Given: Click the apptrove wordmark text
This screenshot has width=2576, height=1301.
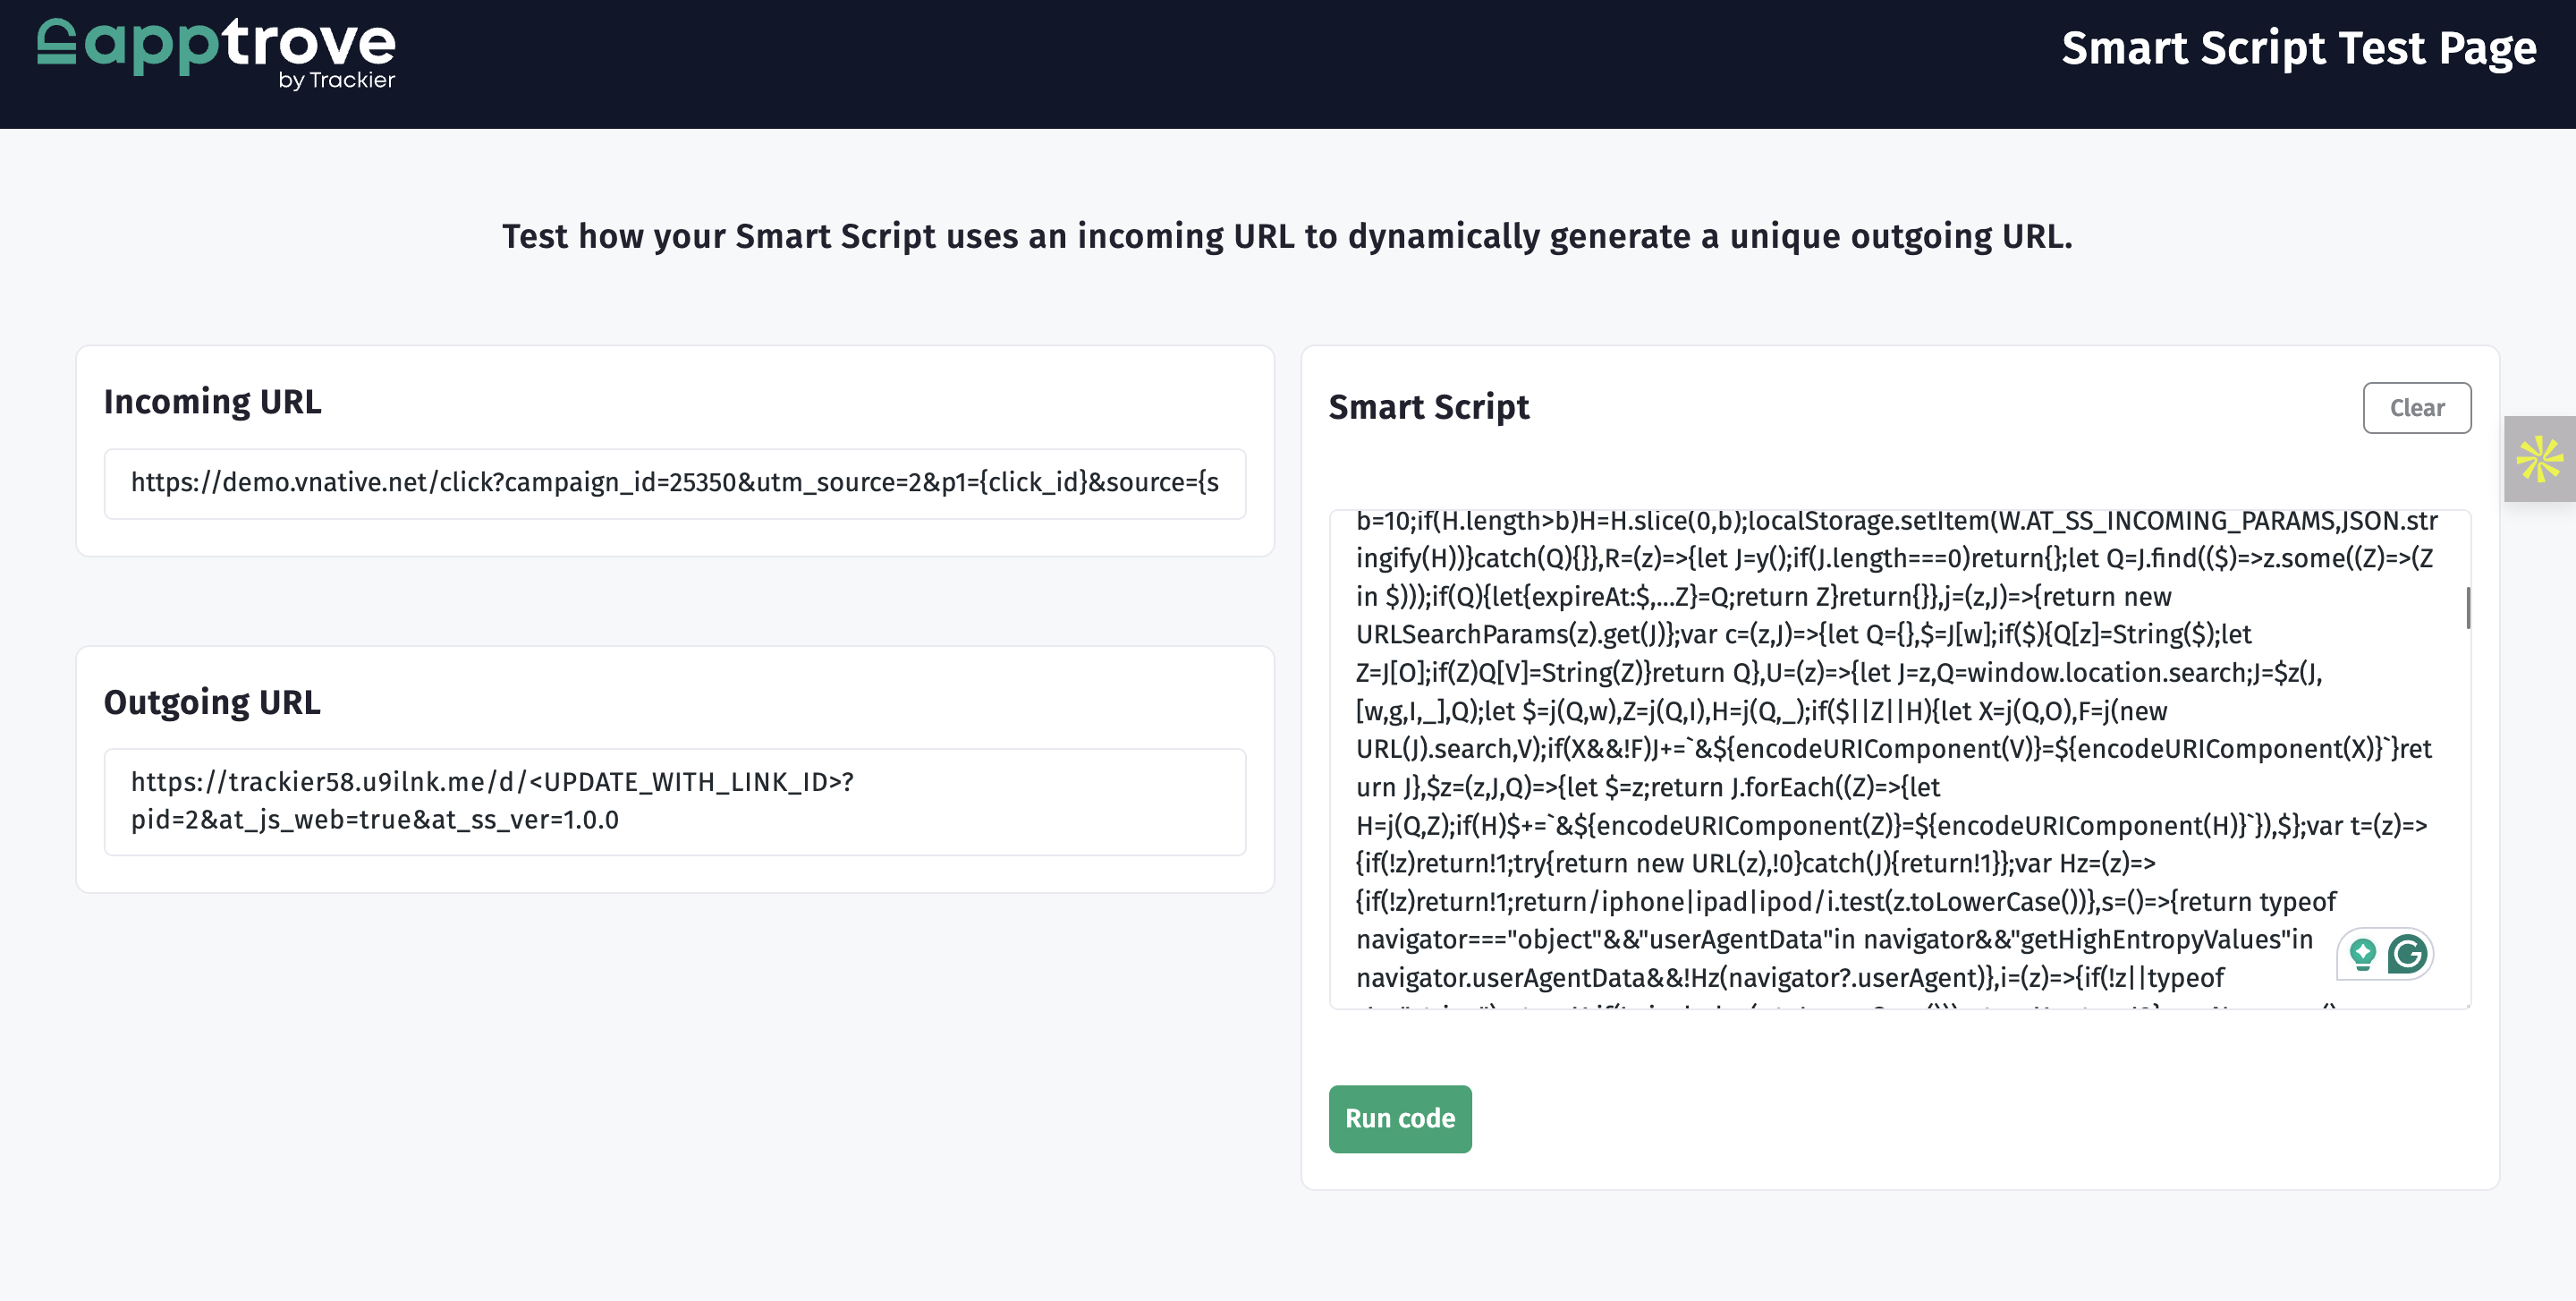Looking at the screenshot, I should [x=240, y=44].
